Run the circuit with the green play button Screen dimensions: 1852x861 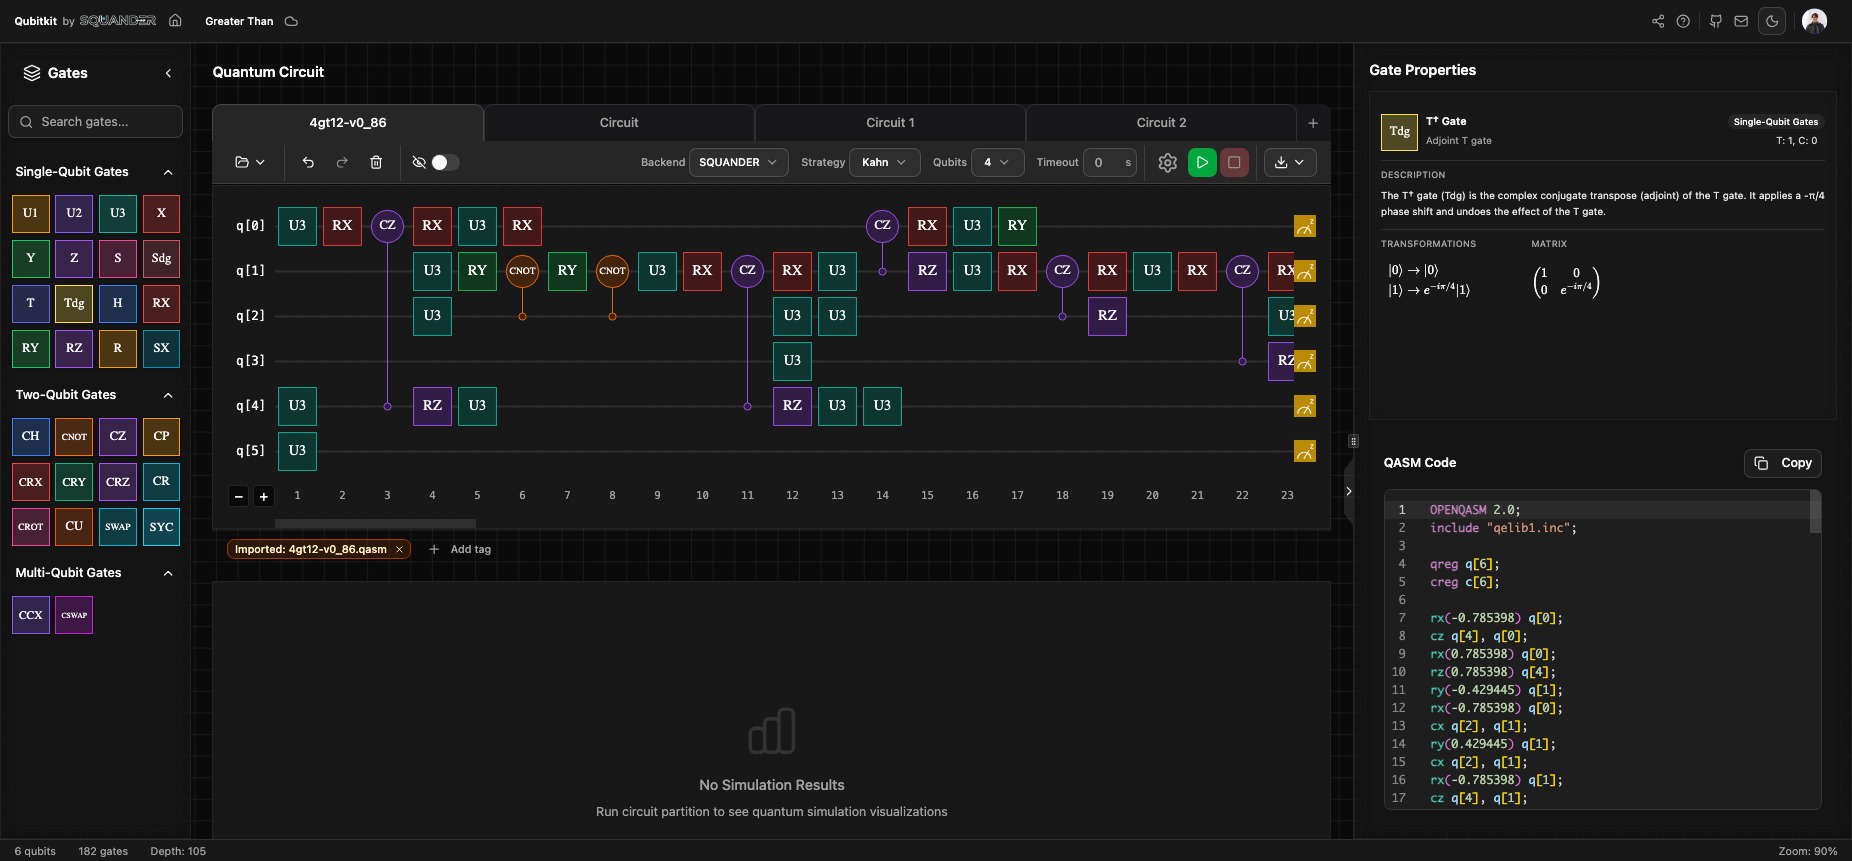click(1202, 162)
